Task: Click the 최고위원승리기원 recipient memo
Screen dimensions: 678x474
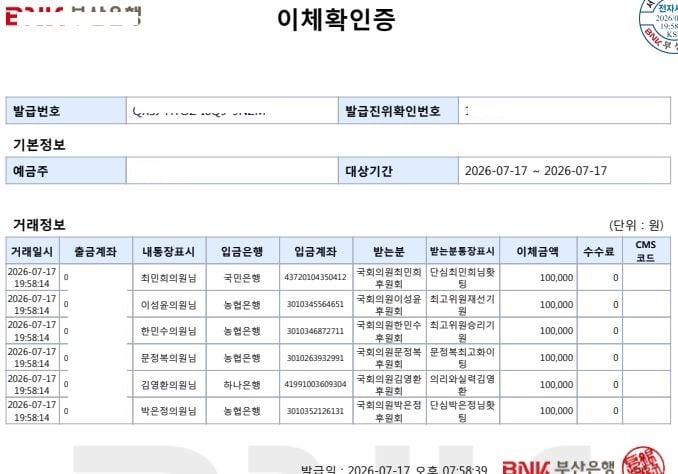Action: [462, 331]
